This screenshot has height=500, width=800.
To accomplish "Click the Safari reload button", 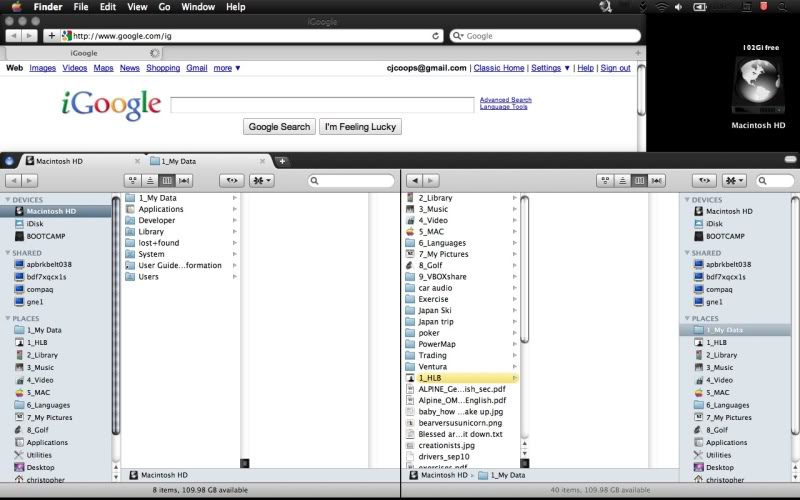I will [435, 36].
